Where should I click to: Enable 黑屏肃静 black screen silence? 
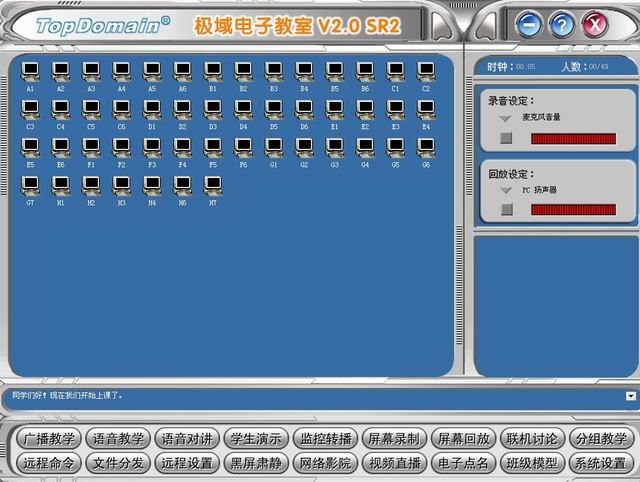pos(256,463)
